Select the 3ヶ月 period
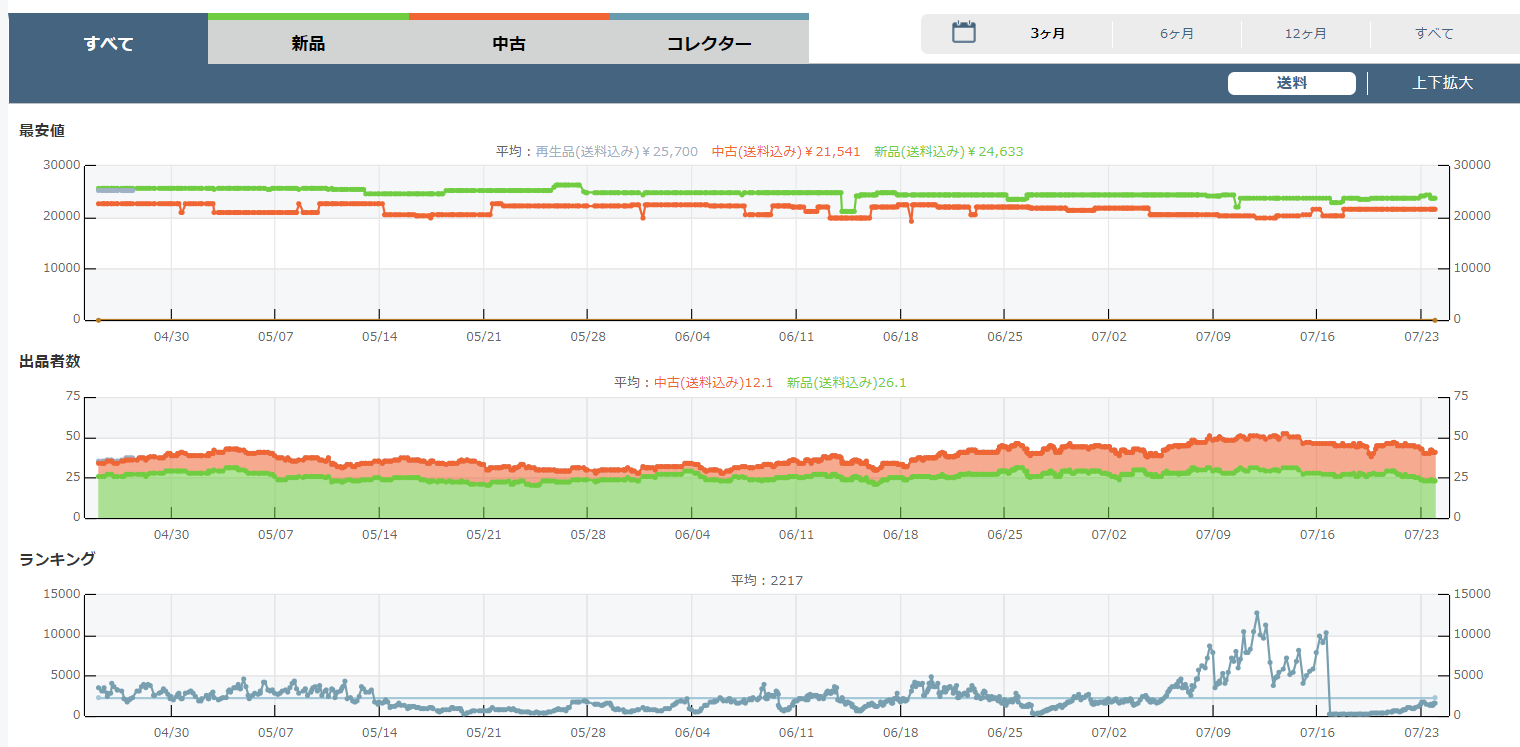Viewport: 1520px width, 747px height. (x=1048, y=34)
